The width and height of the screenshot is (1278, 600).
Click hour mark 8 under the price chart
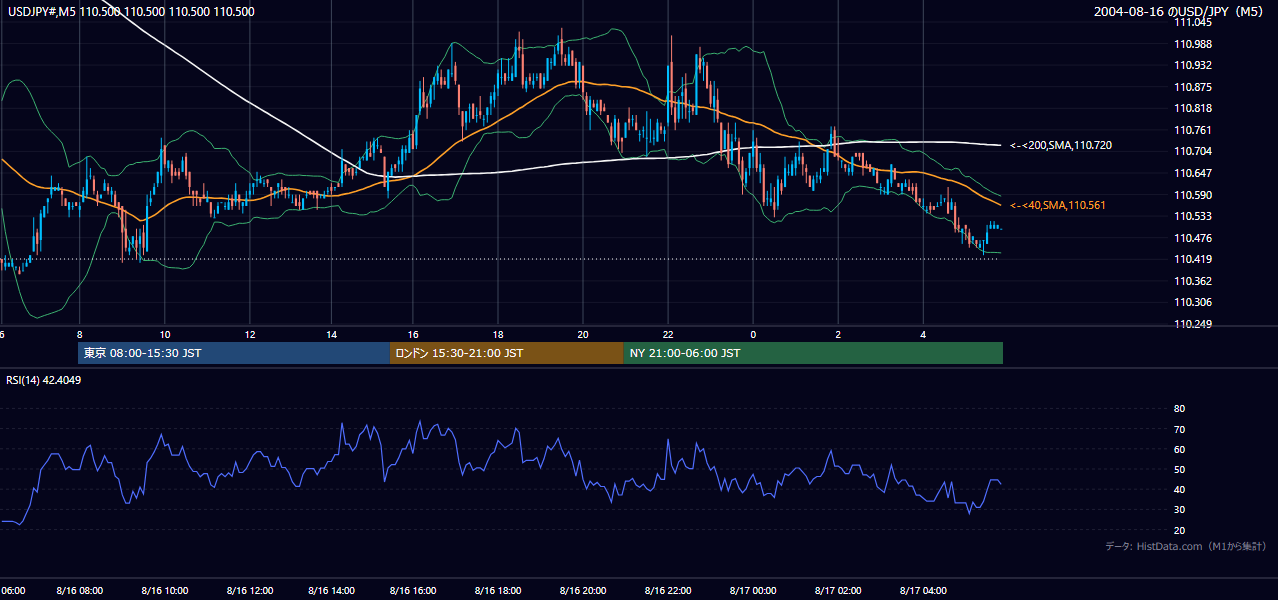tap(79, 335)
